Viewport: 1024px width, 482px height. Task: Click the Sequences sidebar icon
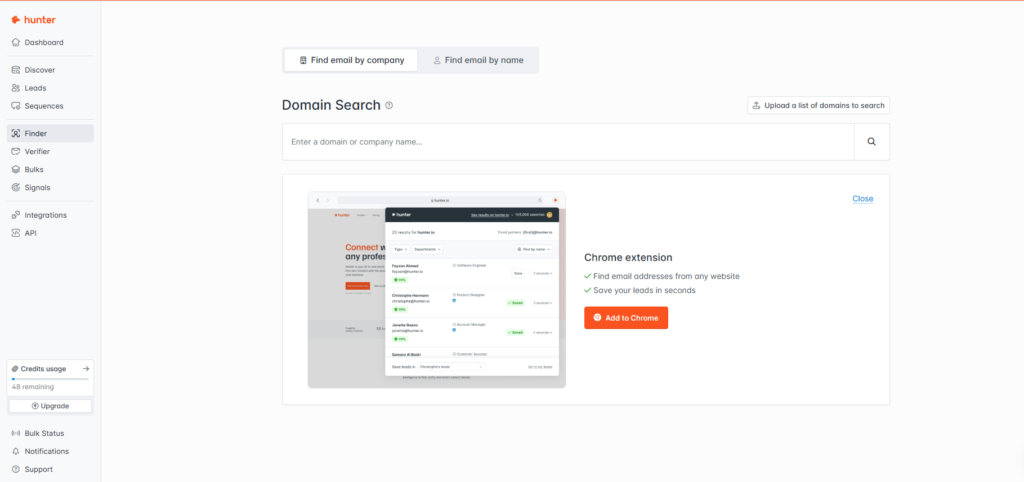click(16, 106)
